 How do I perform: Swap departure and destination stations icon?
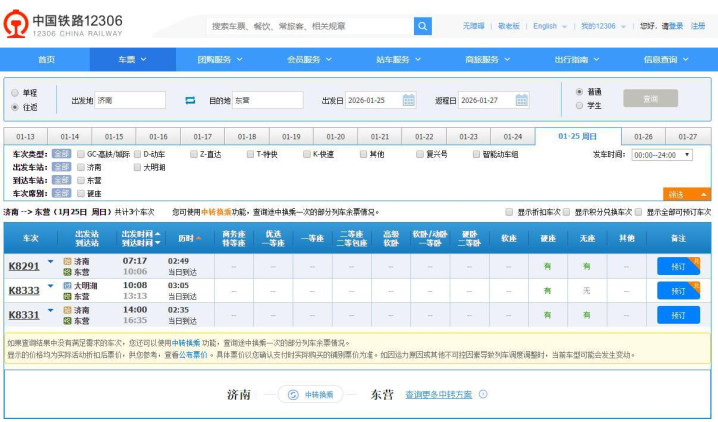(x=190, y=100)
